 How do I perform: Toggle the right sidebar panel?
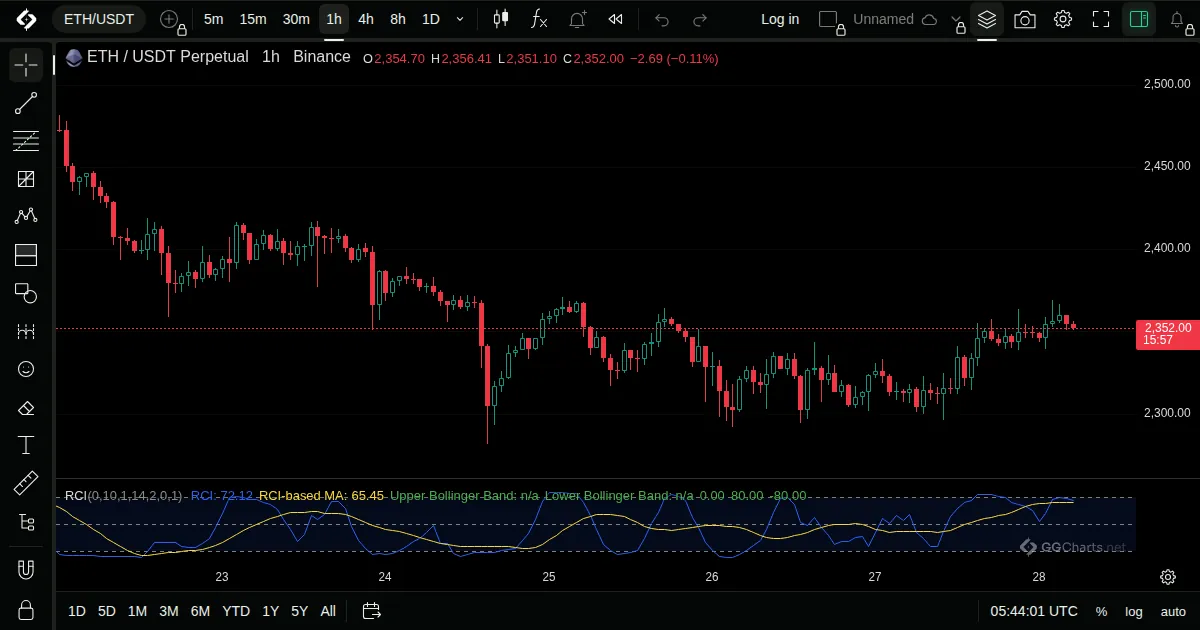pyautogui.click(x=1138, y=19)
